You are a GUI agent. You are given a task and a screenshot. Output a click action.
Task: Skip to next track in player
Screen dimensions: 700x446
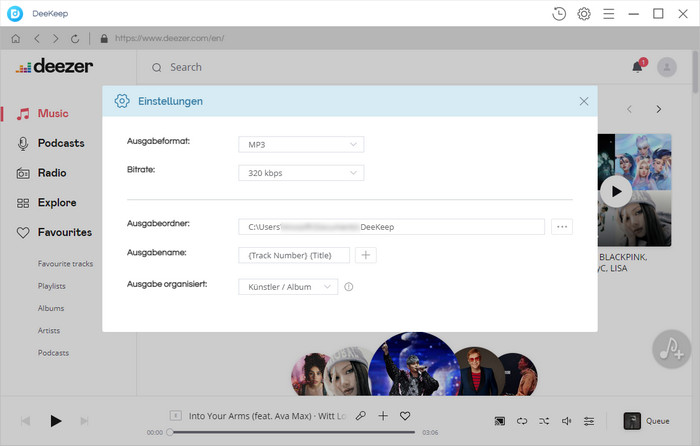point(84,421)
